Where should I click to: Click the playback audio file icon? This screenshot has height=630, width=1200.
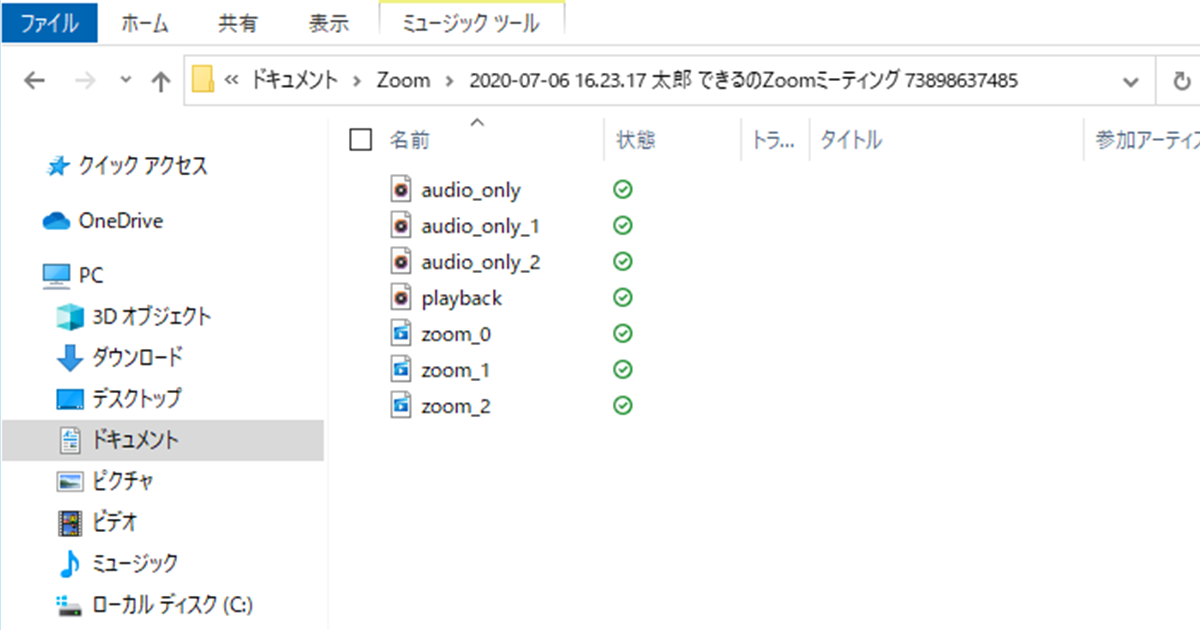point(401,298)
